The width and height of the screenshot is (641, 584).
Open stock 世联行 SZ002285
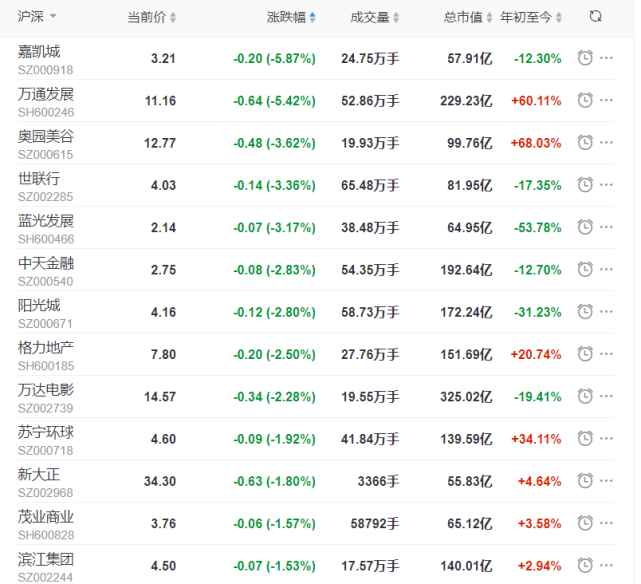(x=45, y=186)
